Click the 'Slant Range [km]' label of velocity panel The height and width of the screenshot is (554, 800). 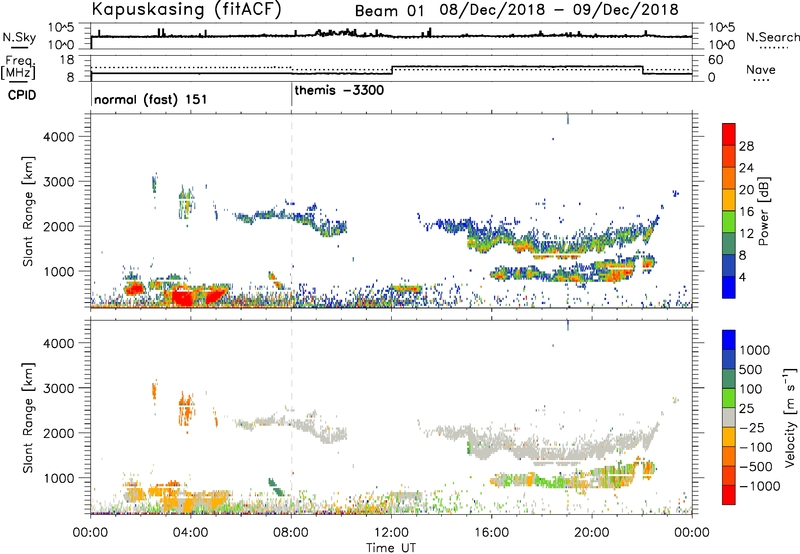click(x=28, y=418)
